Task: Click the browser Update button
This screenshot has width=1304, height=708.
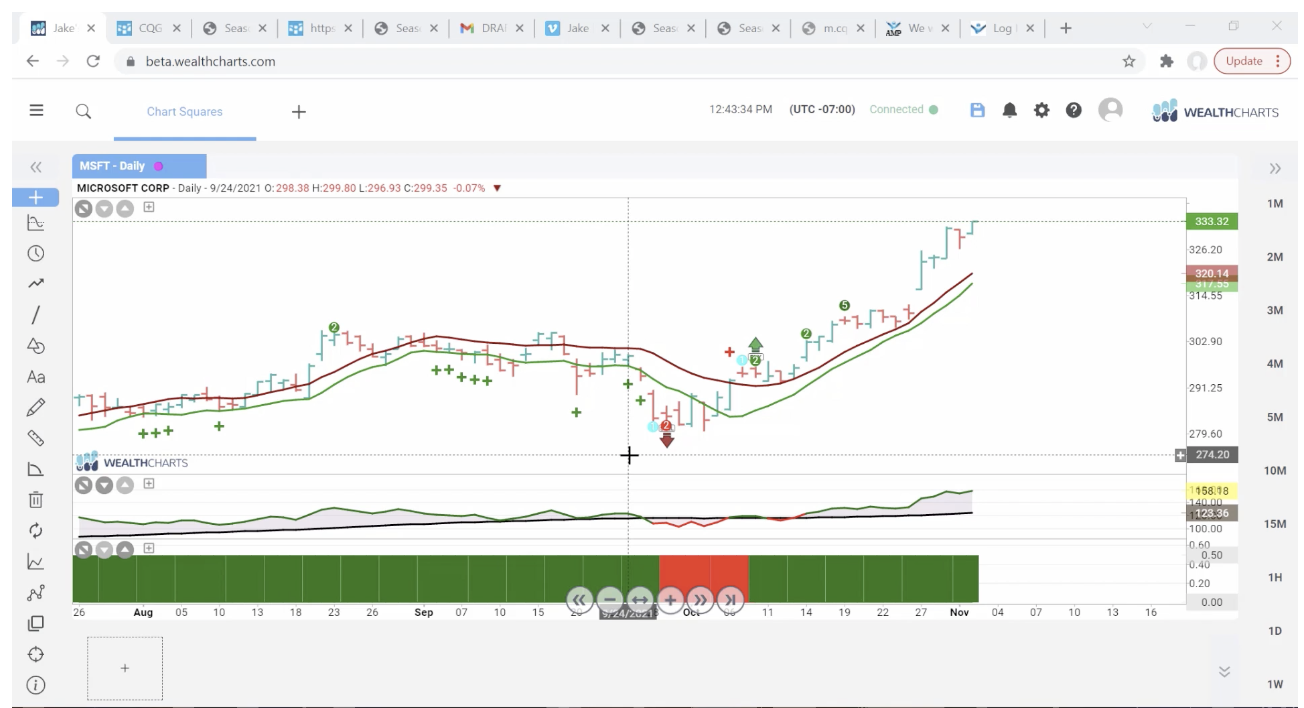Action: tap(1252, 61)
